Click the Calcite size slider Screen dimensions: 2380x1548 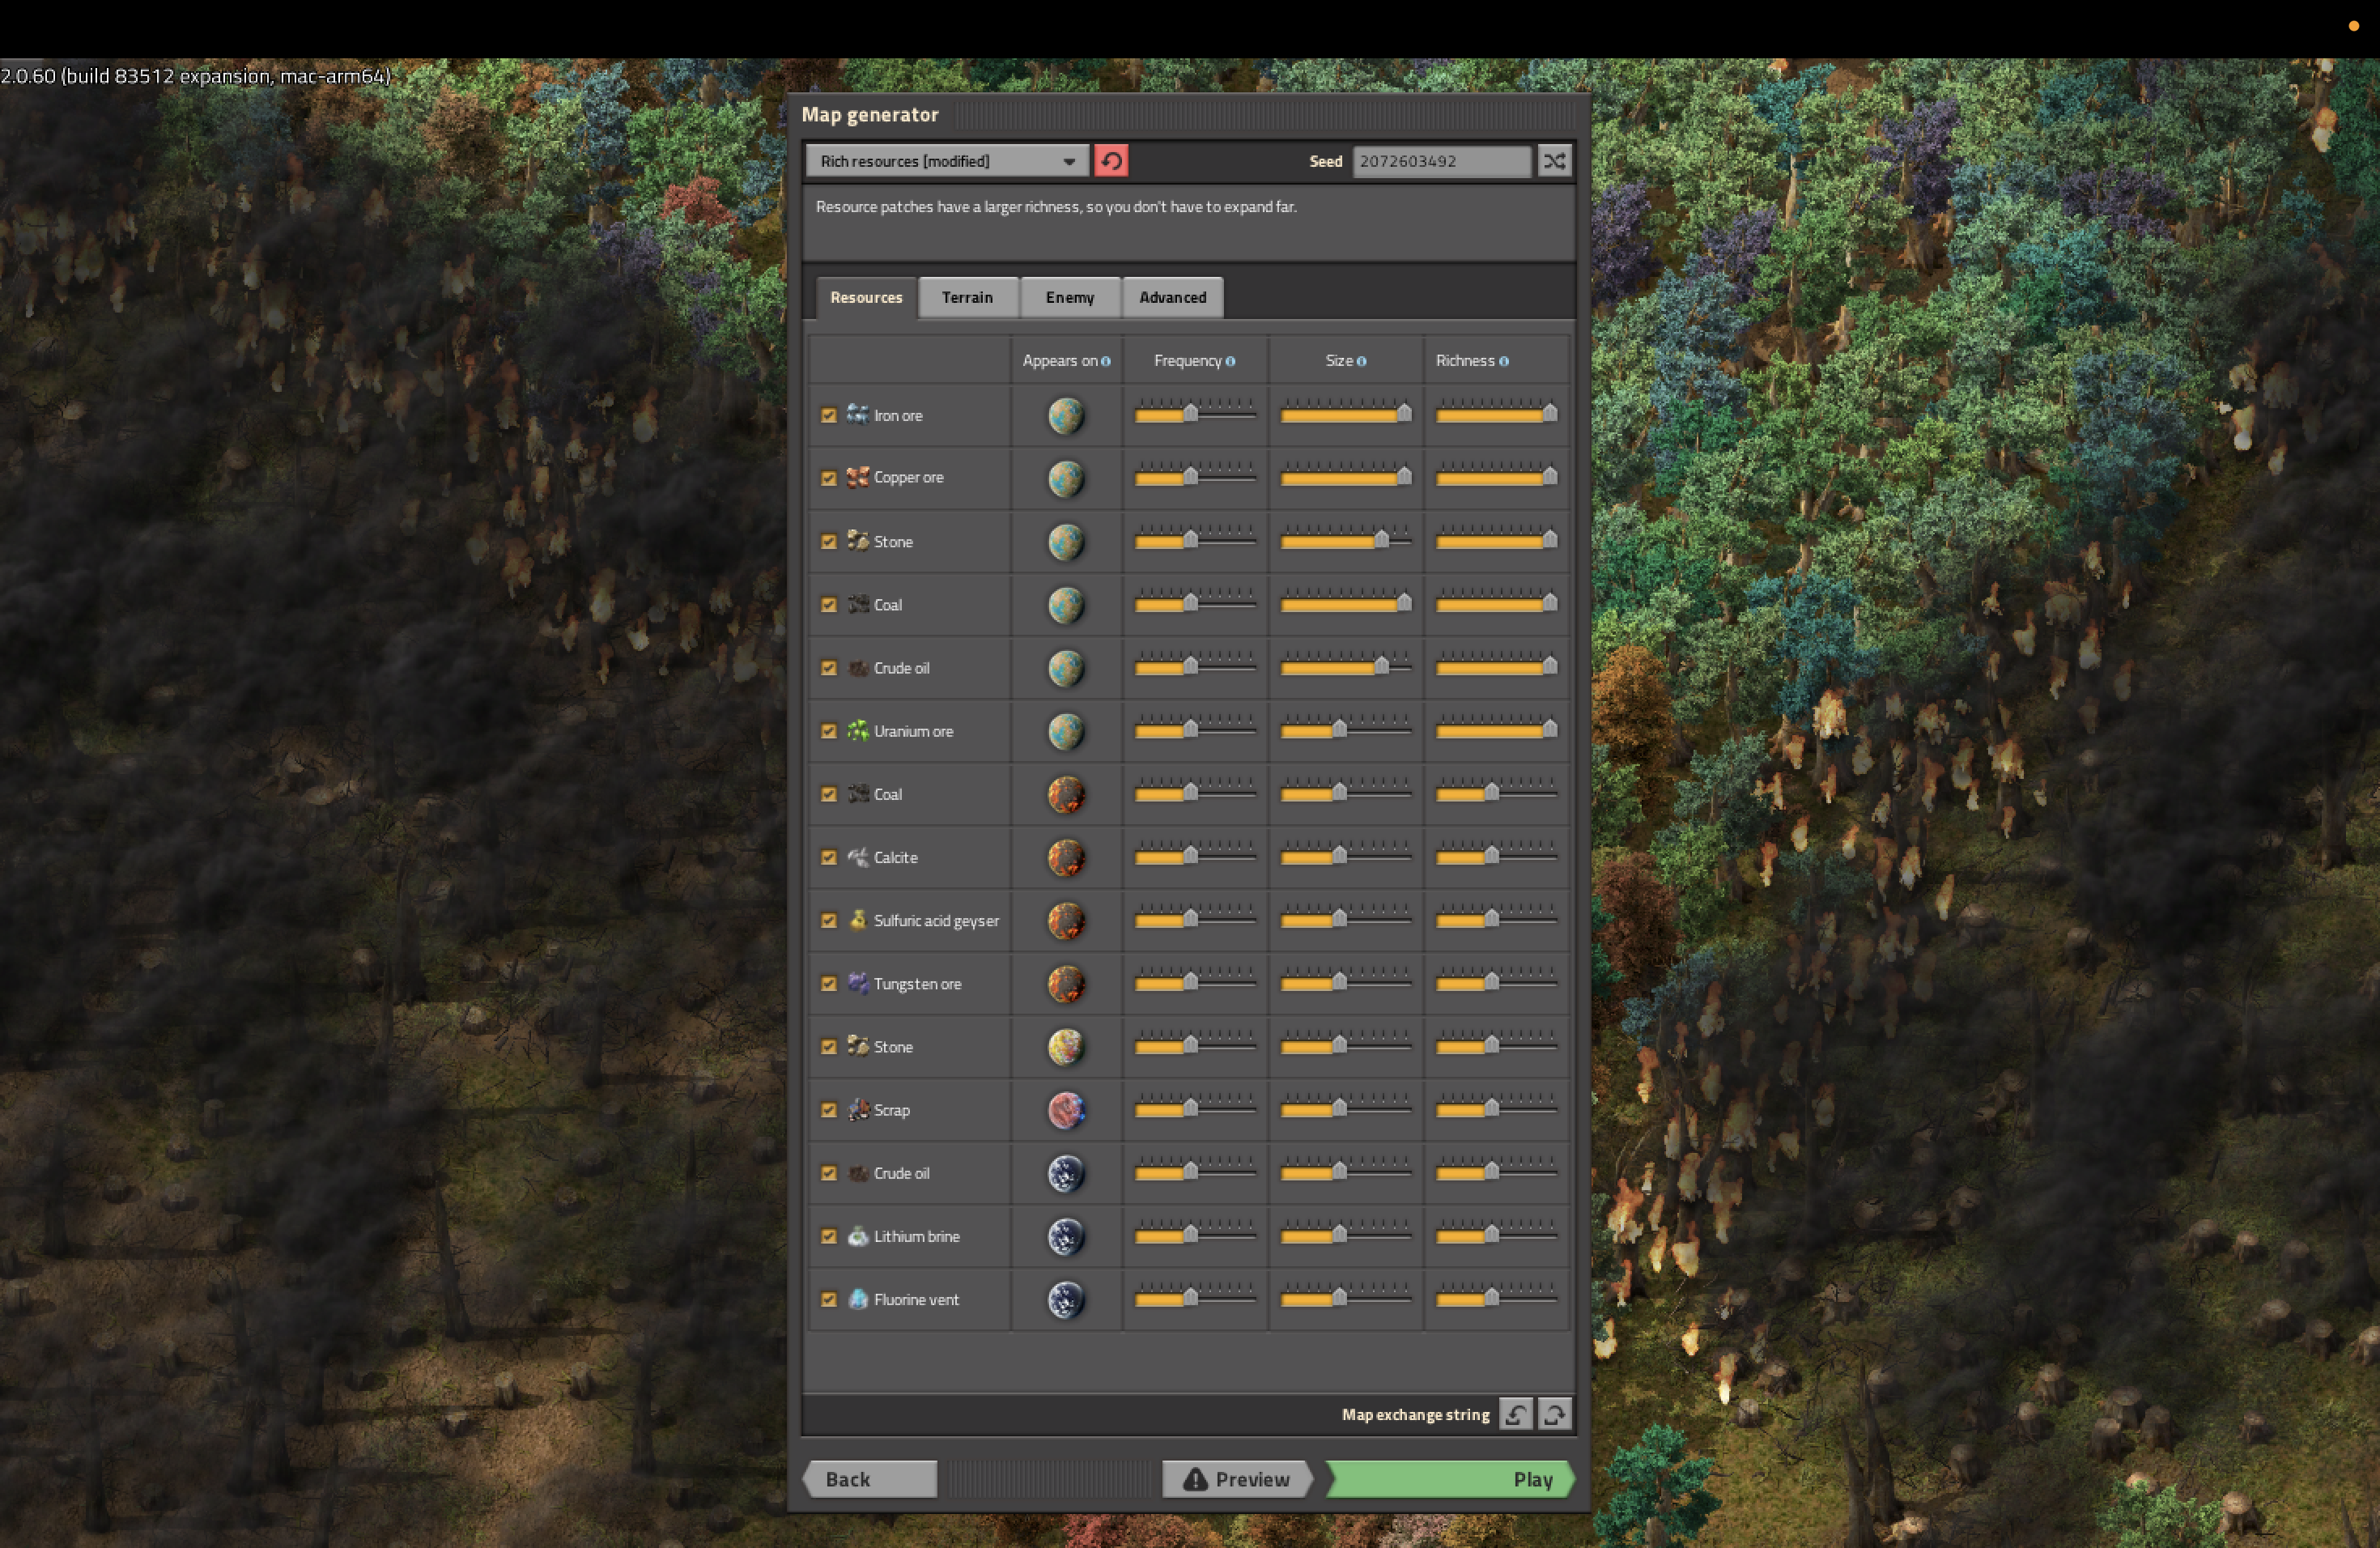pyautogui.click(x=1346, y=855)
